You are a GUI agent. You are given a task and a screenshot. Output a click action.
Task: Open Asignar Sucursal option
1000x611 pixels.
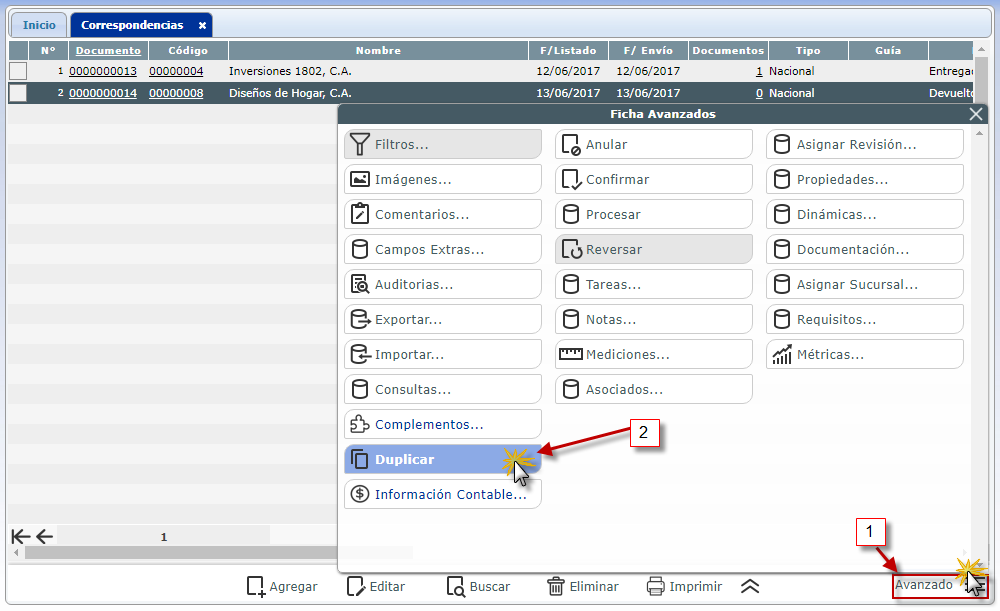coord(865,284)
